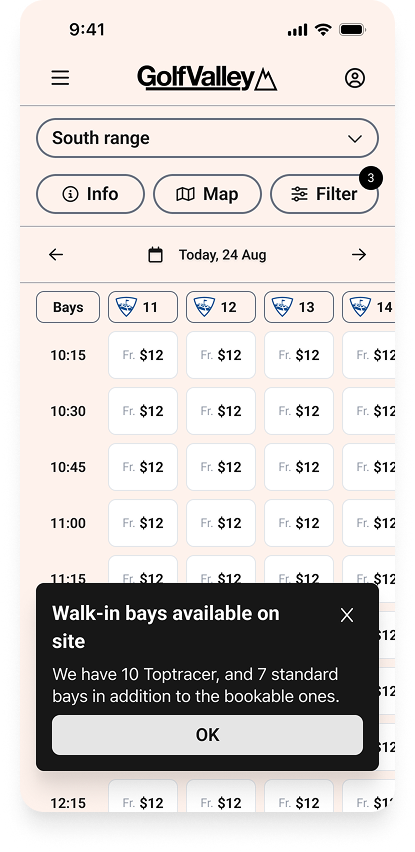Open the calendar date picker icon

[x=156, y=254]
